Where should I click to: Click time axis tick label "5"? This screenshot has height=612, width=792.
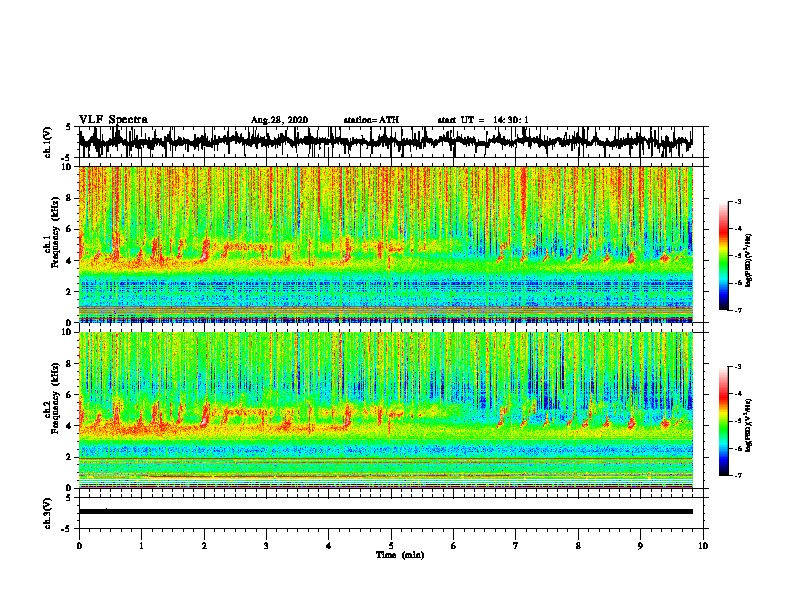click(x=391, y=546)
